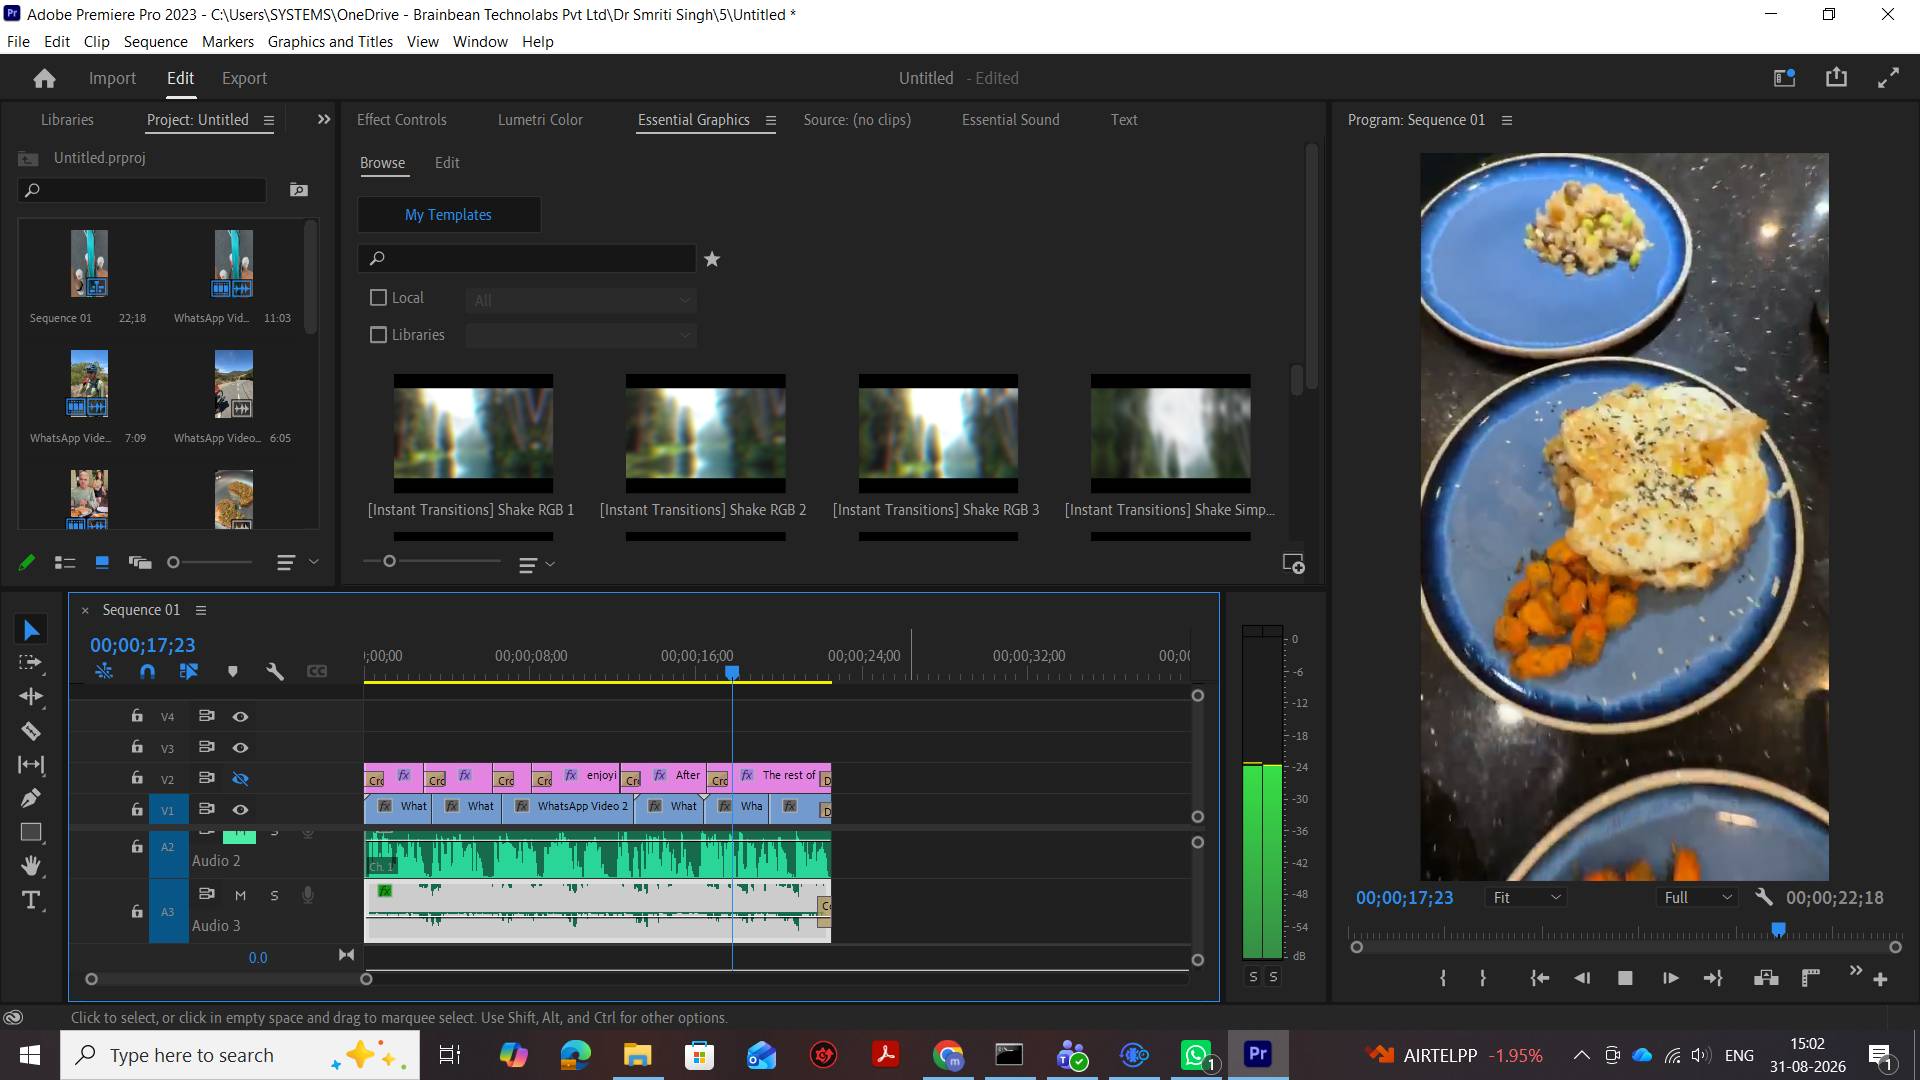
Task: Open the Sequence menu
Action: [x=155, y=42]
